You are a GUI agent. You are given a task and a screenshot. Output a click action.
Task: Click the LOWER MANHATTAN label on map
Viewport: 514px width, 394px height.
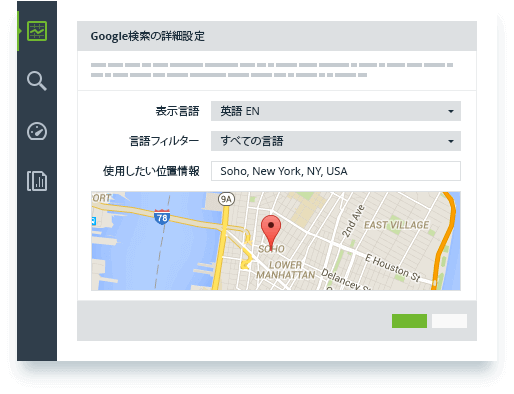coord(285,270)
